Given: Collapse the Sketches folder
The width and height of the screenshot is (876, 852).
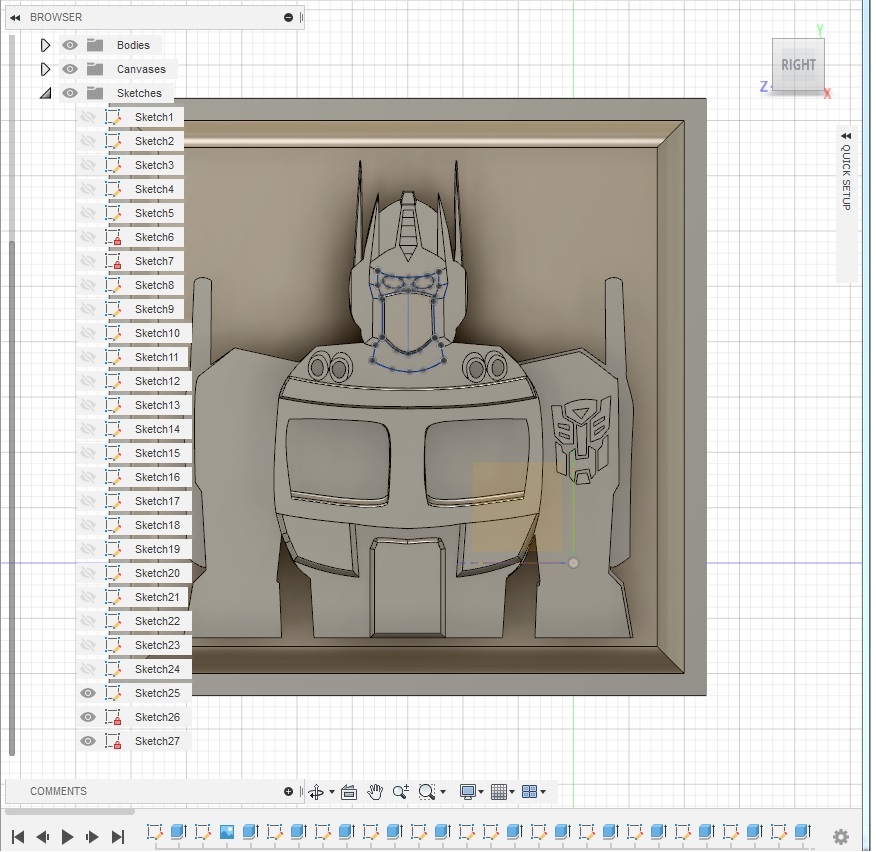Looking at the screenshot, I should pyautogui.click(x=45, y=93).
